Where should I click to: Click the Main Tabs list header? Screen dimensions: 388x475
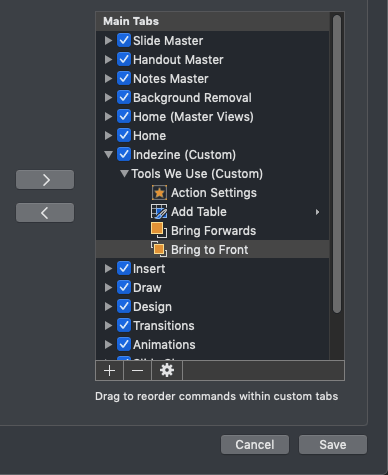click(213, 21)
